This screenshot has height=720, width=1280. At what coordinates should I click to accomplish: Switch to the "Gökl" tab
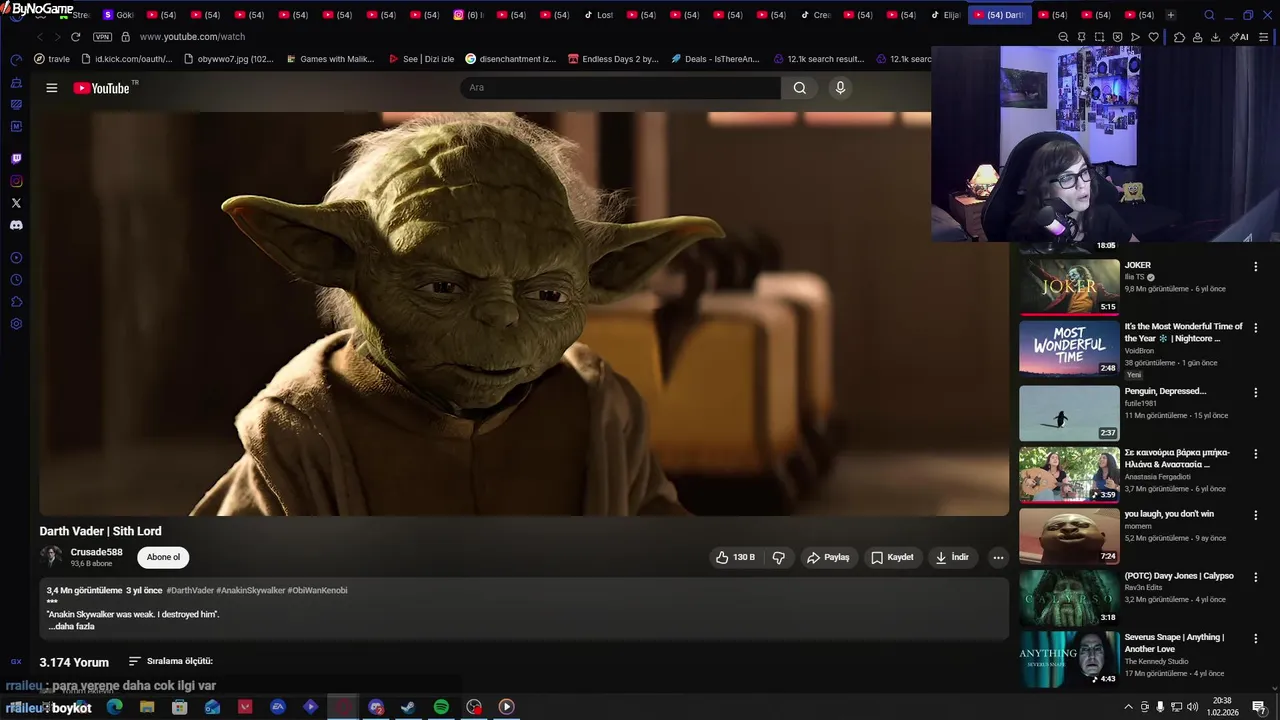119,15
